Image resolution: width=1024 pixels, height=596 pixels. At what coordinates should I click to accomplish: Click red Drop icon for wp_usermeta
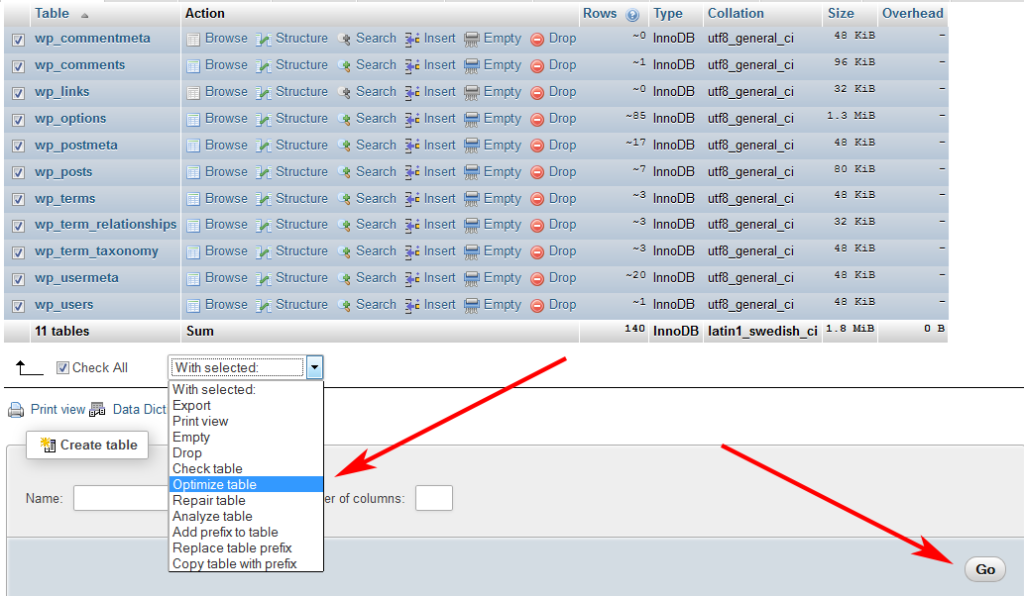[537, 279]
